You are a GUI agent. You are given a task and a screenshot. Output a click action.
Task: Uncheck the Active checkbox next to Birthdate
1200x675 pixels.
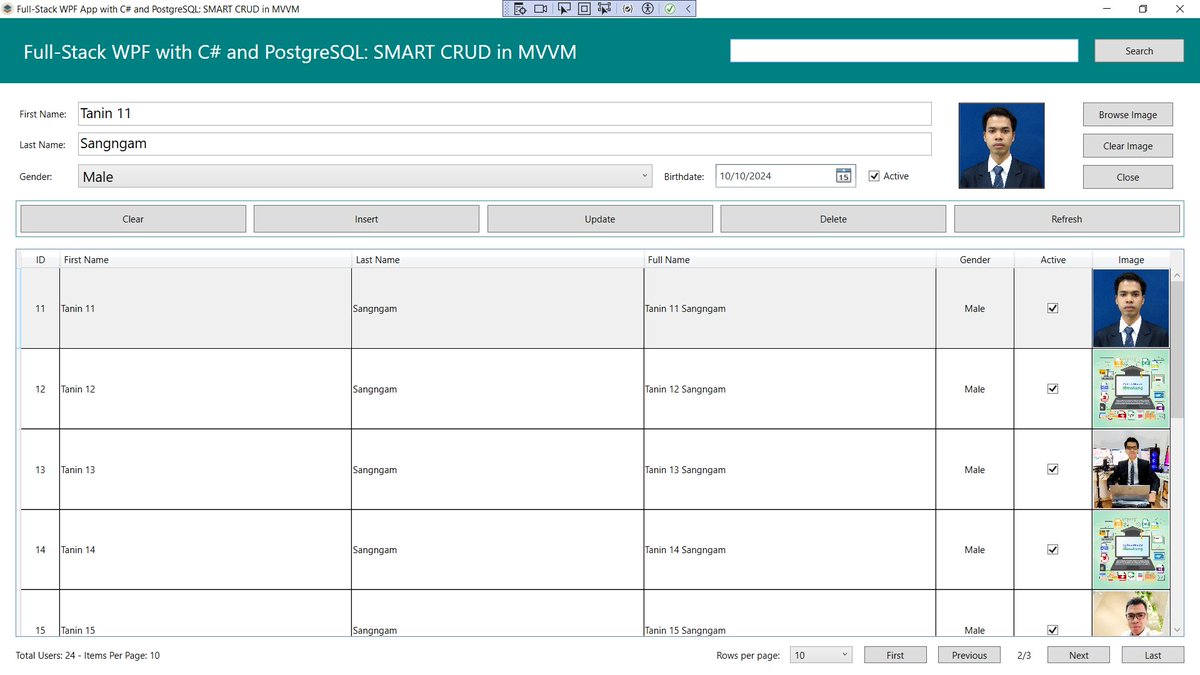pyautogui.click(x=874, y=175)
